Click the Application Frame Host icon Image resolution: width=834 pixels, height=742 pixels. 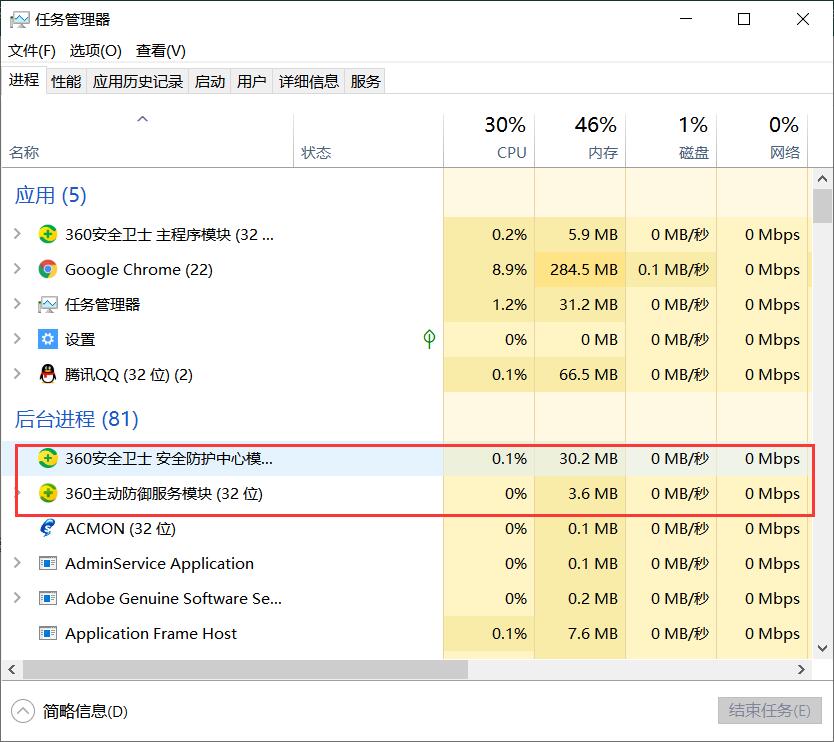click(47, 633)
